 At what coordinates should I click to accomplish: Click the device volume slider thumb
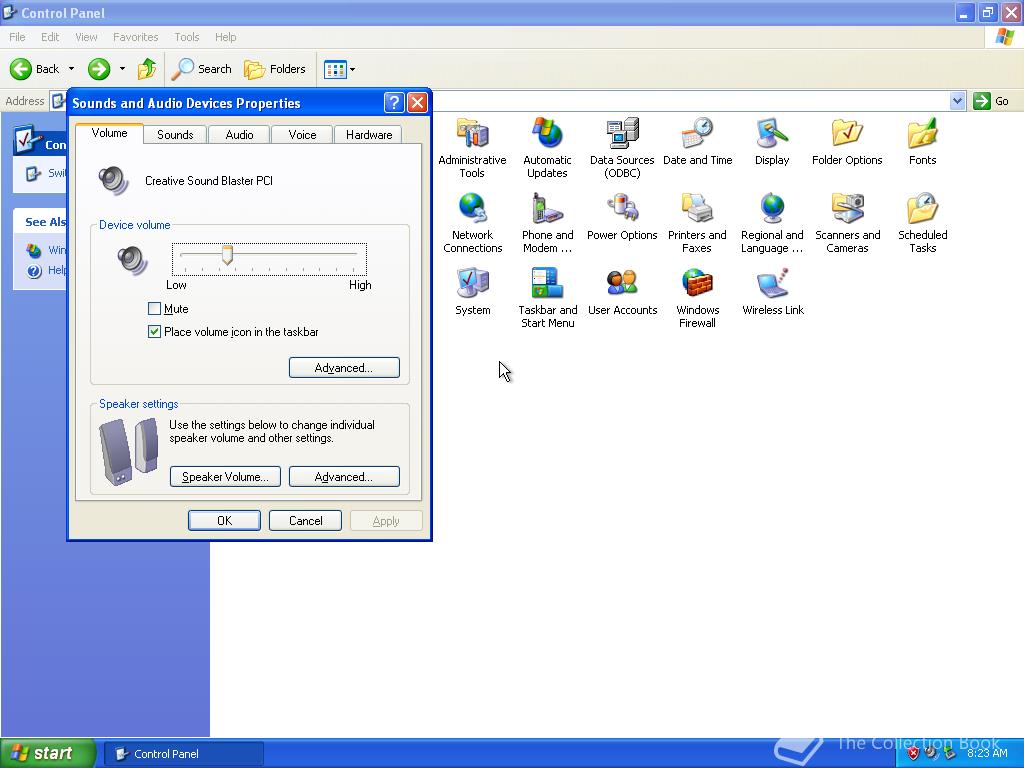pyautogui.click(x=227, y=255)
